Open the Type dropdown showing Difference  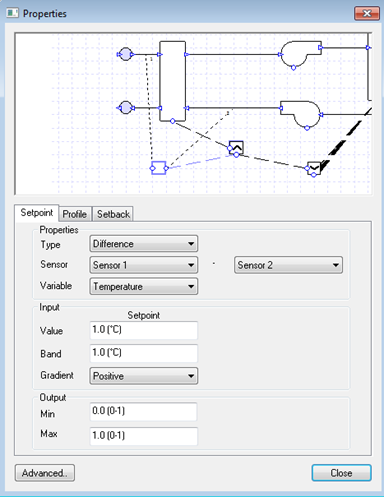tap(144, 244)
